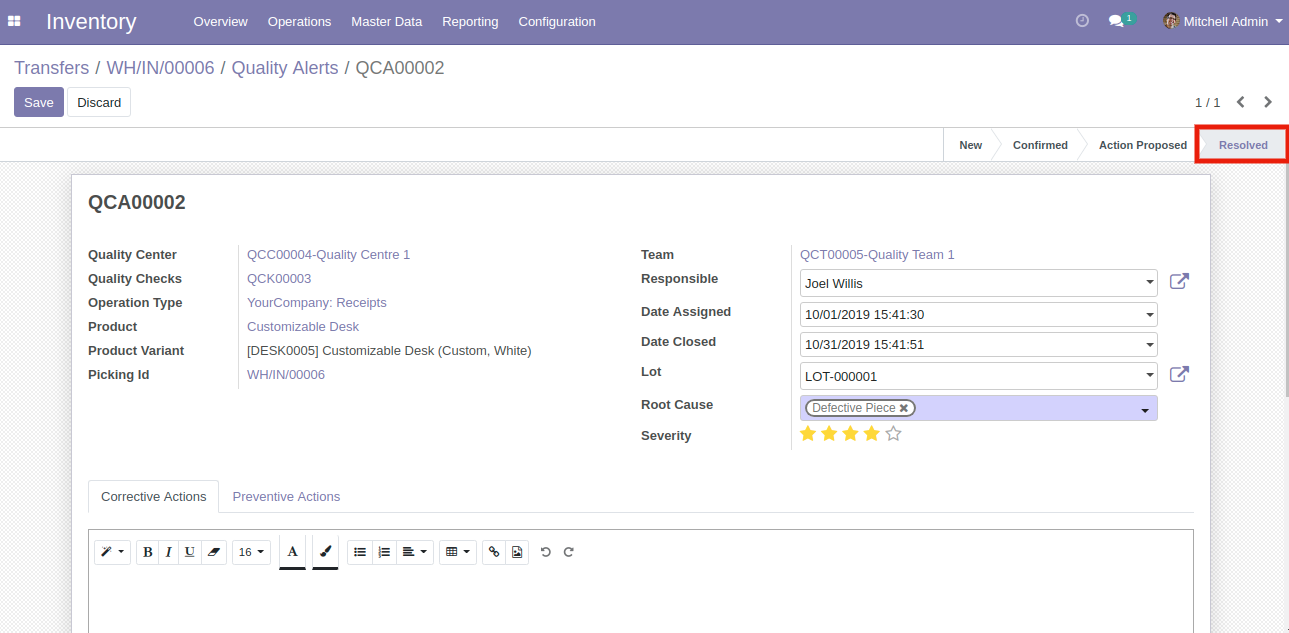Open the table insert dropdown
Image resolution: width=1289 pixels, height=633 pixels.
click(x=457, y=552)
